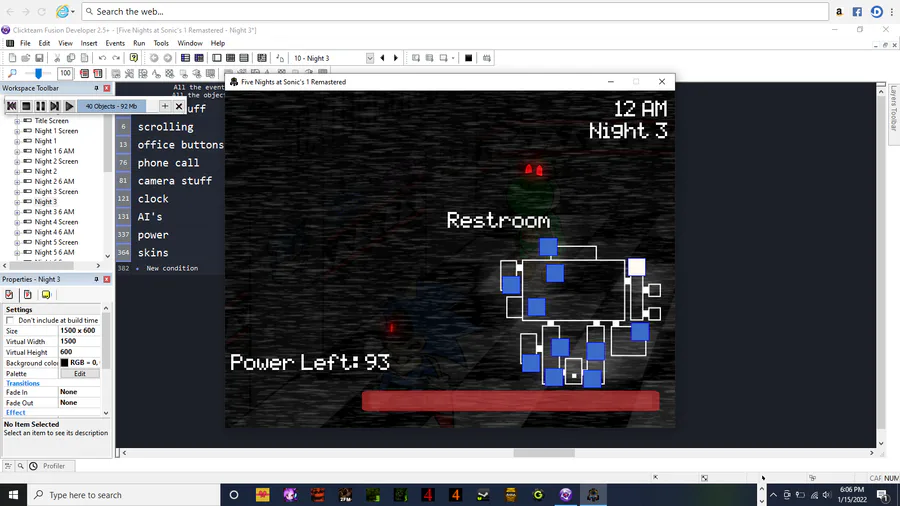
Task: Expand the Night 5 6 AM tree node
Action: 17,252
